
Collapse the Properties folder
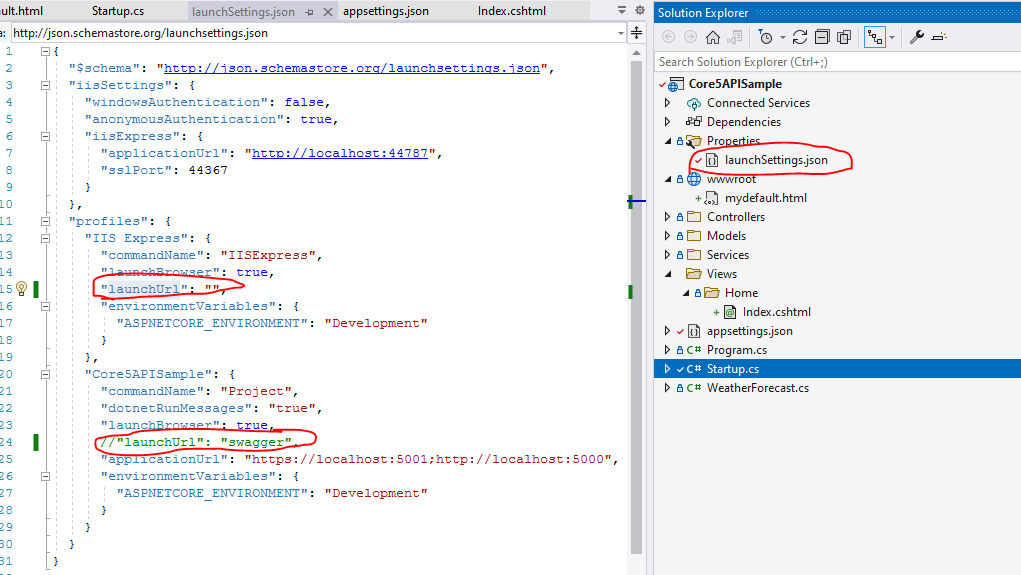point(667,141)
